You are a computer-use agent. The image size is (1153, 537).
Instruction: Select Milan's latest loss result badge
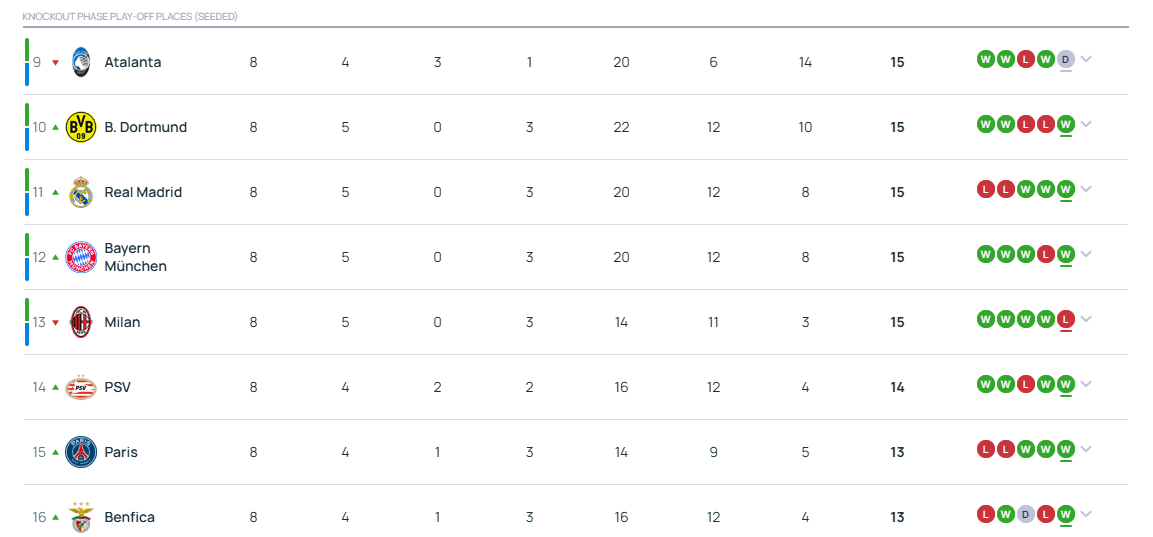pos(1066,319)
